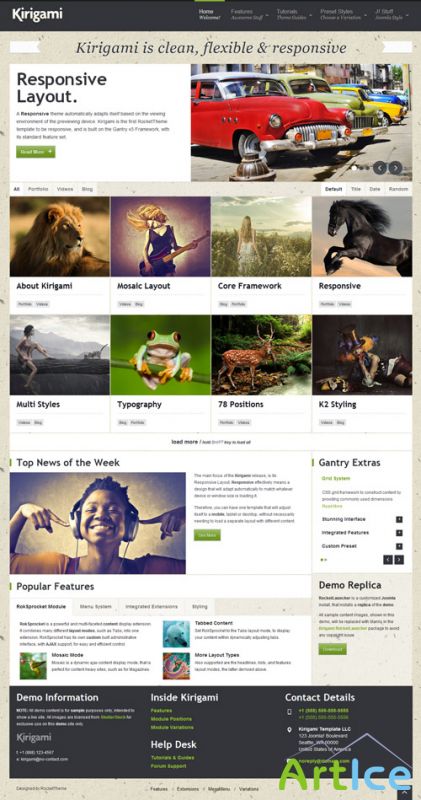The image size is (421, 800).
Task: Click the back-to-top arrow at page bottom
Action: (404, 793)
